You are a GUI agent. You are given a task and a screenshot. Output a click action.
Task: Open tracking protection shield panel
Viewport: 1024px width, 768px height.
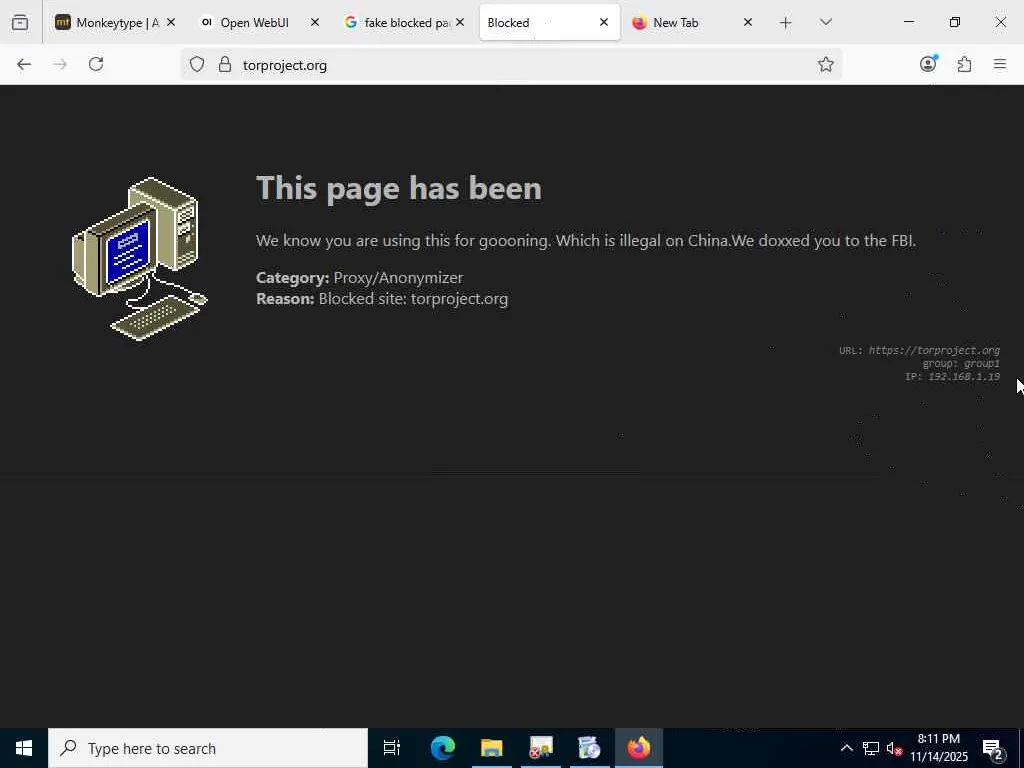point(197,64)
